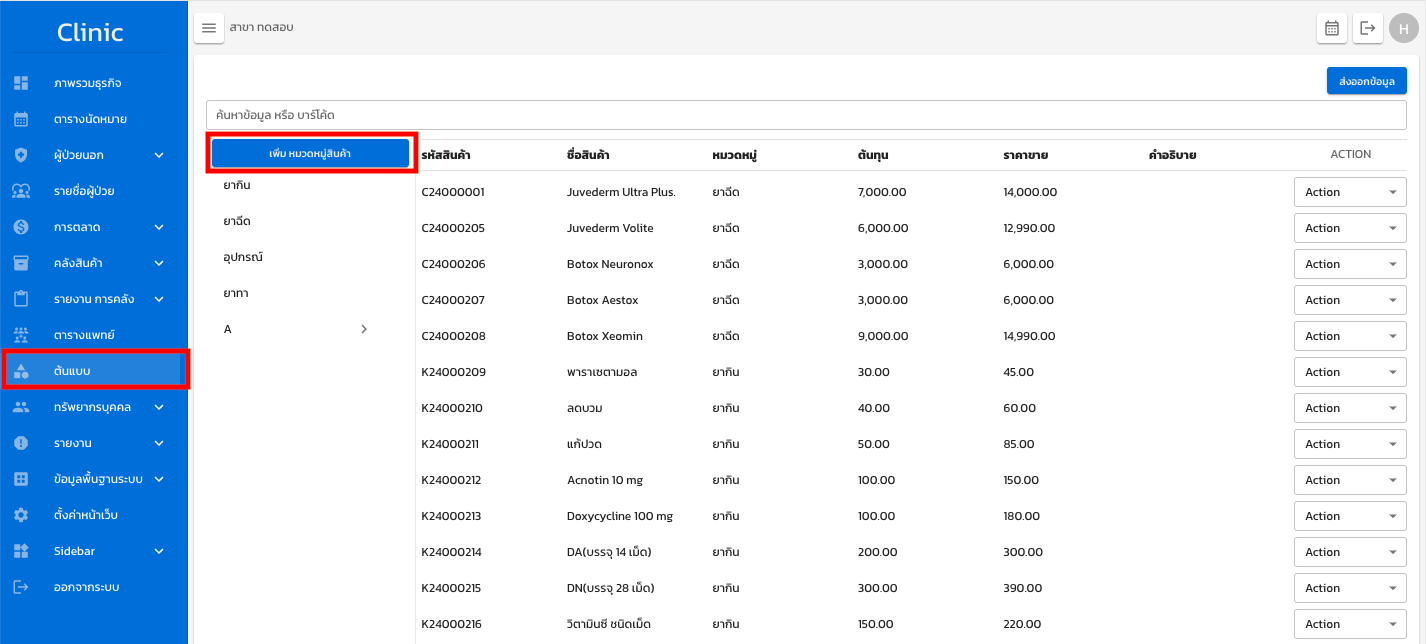Click ส่งออกข้อมูล export button
This screenshot has height=644, width=1426.
(1367, 81)
